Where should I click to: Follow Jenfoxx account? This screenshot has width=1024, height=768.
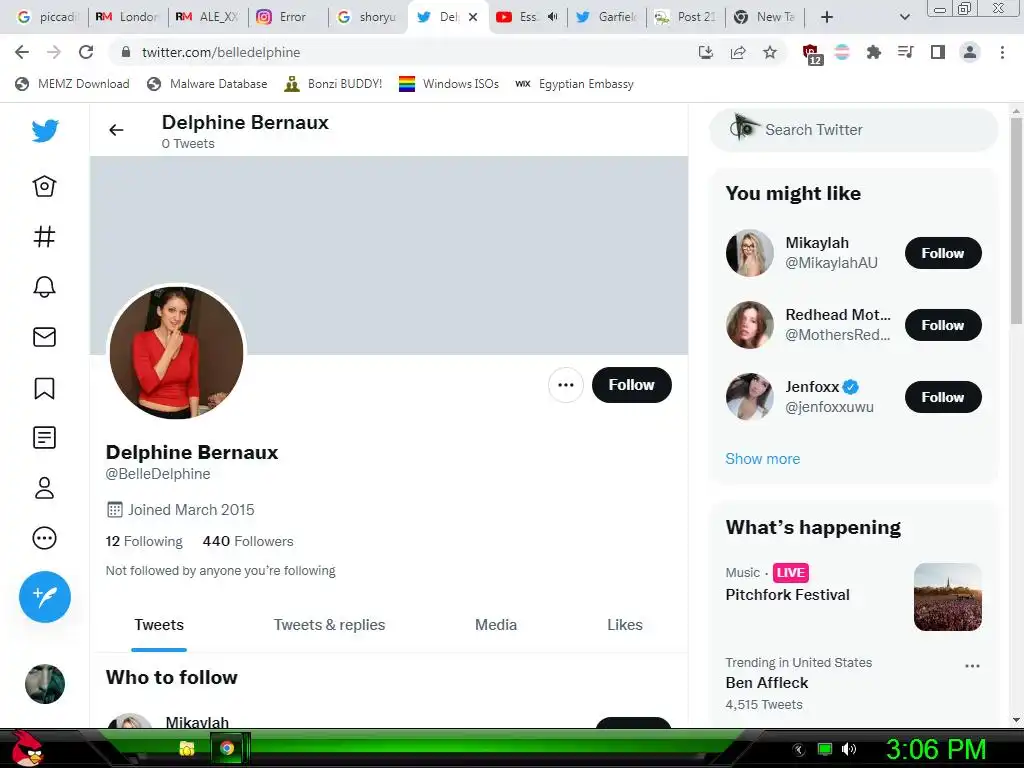click(x=943, y=397)
